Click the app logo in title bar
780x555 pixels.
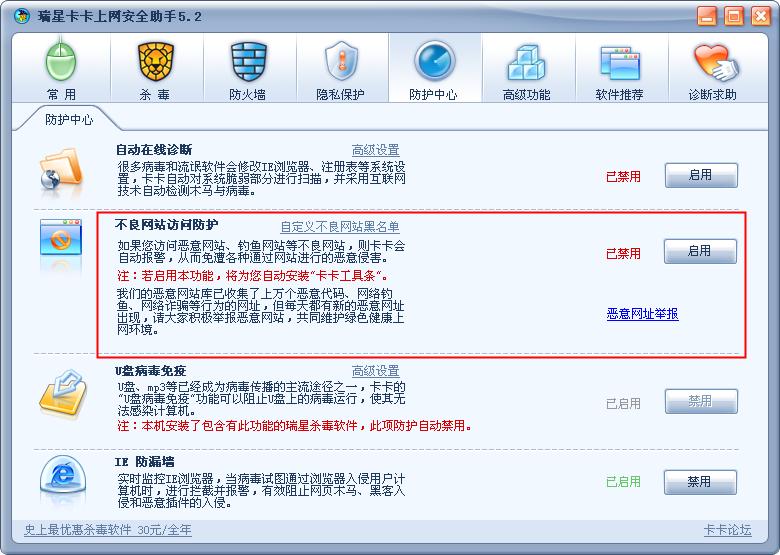tap(22, 16)
